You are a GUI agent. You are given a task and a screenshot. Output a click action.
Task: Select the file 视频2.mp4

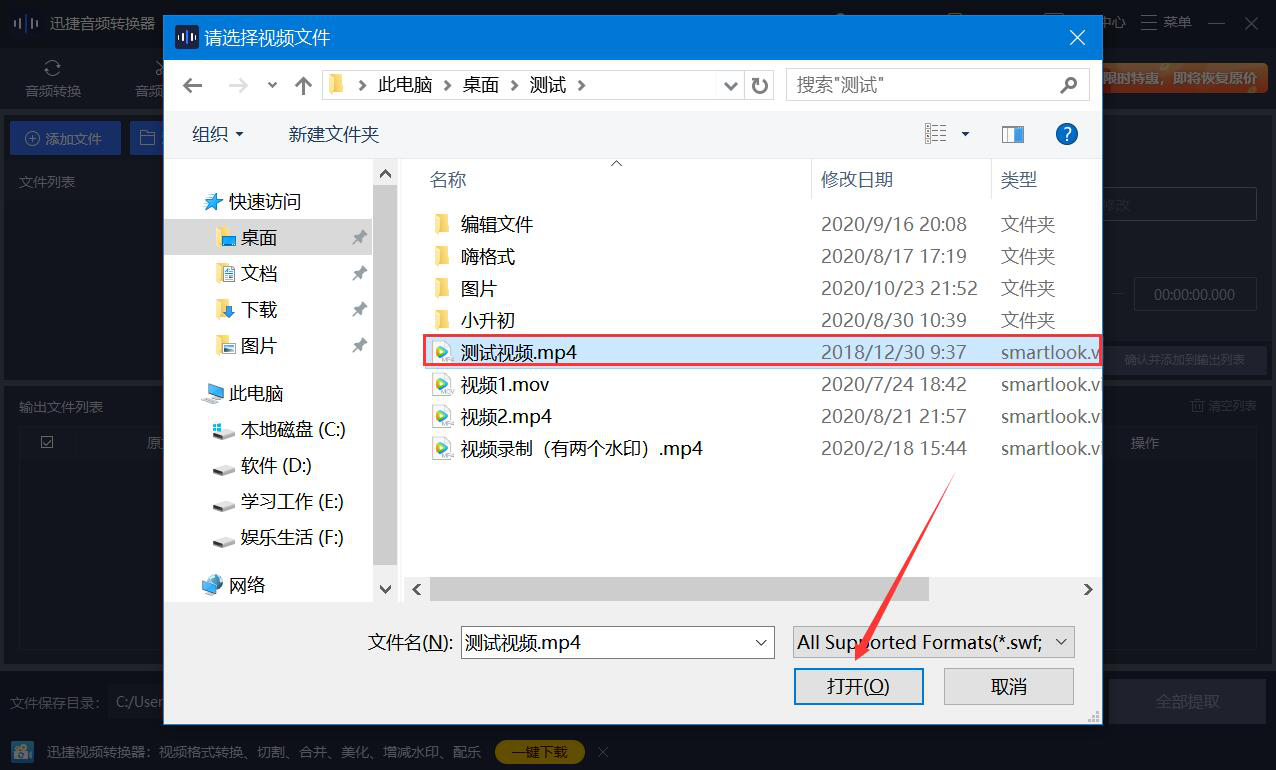coord(506,416)
